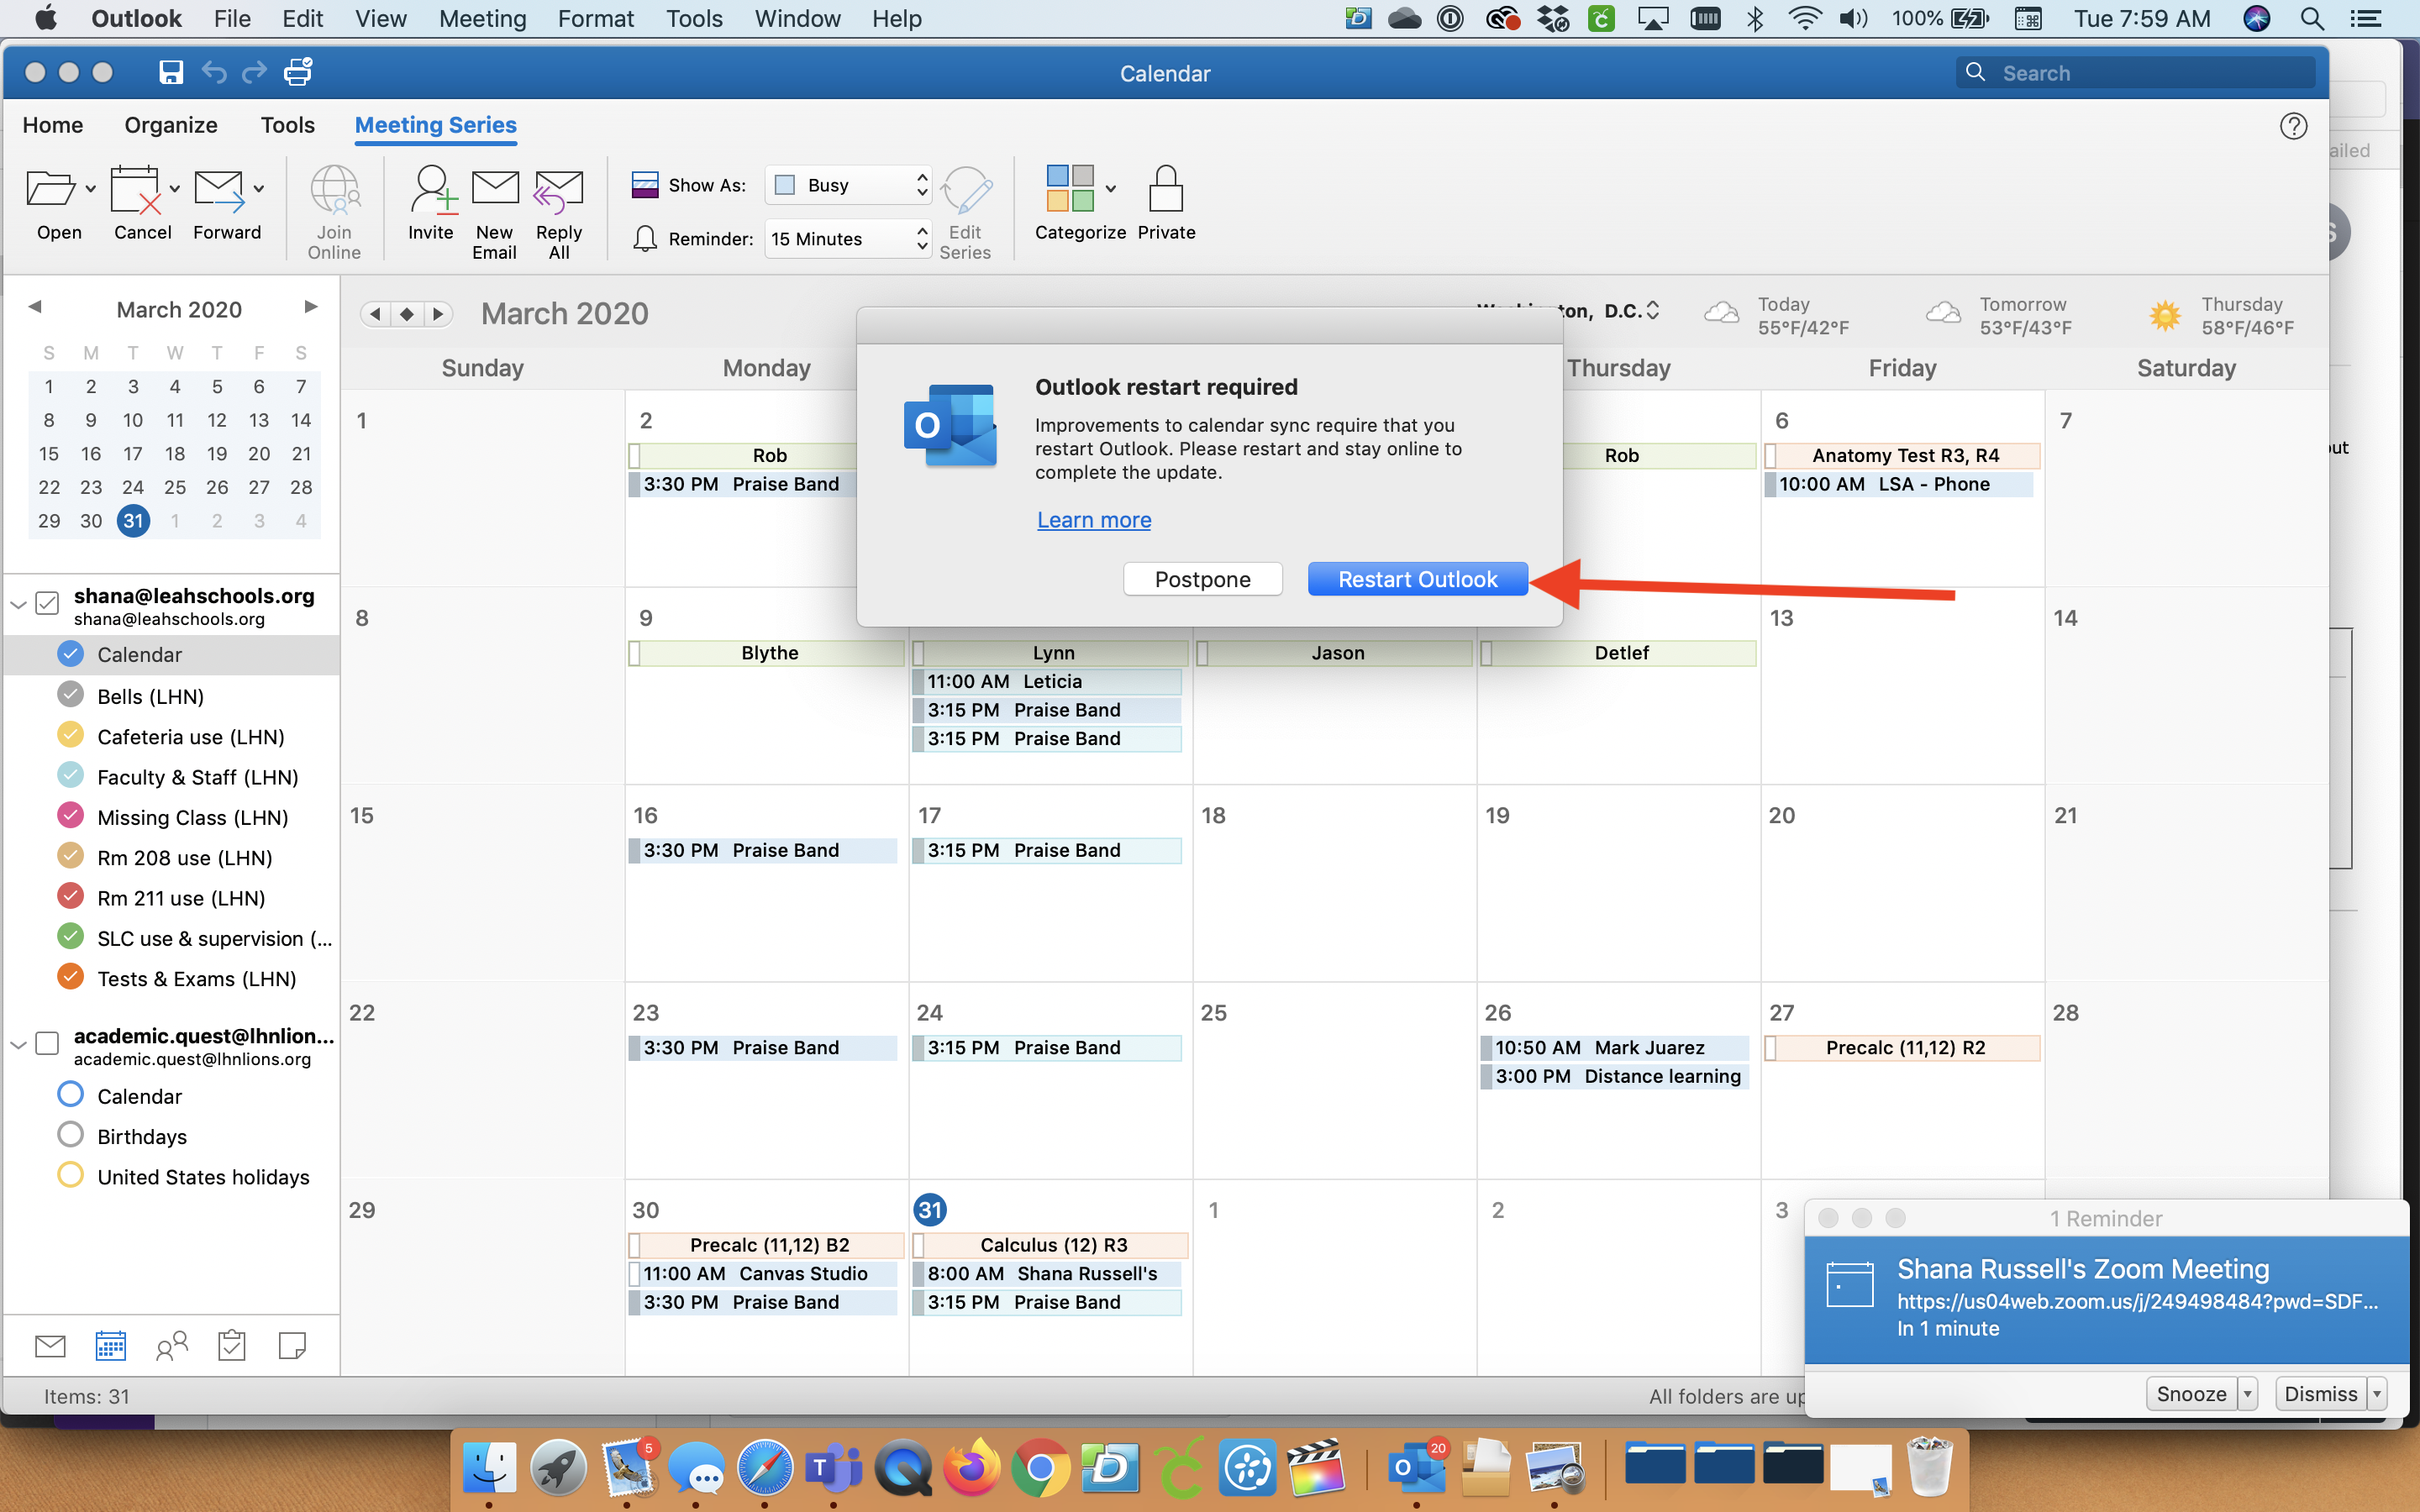Click the Snooze reminder button

tap(2191, 1390)
